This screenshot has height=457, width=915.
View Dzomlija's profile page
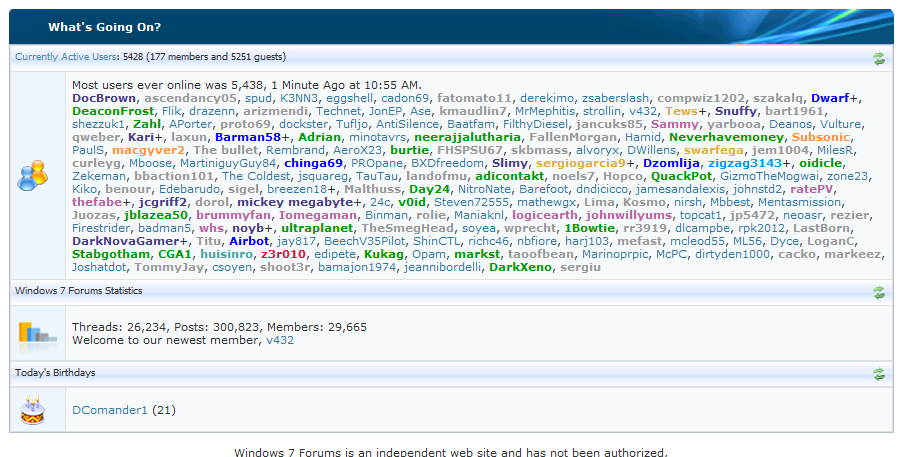point(672,163)
